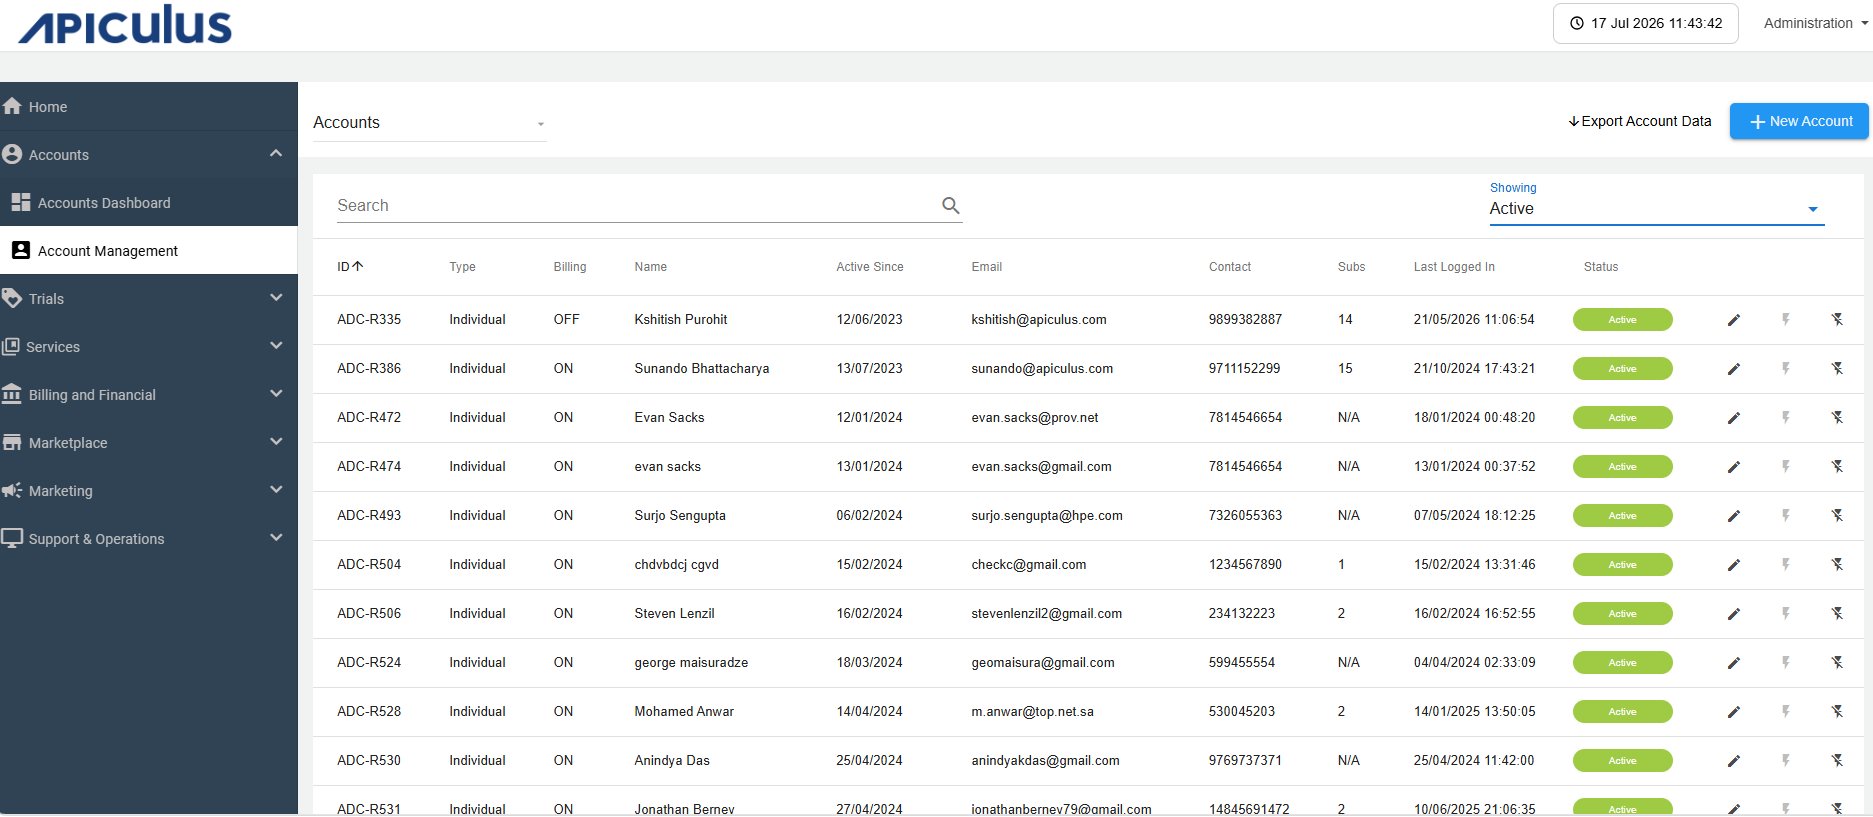Click the contact number 1234567890
1873x817 pixels.
[1245, 565]
